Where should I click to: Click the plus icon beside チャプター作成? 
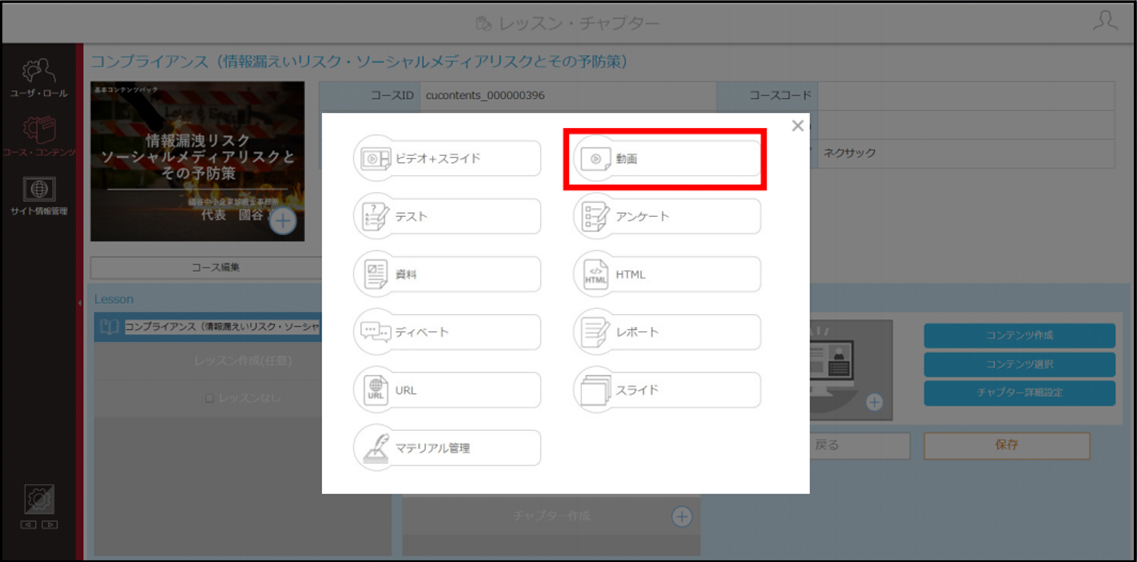682,516
